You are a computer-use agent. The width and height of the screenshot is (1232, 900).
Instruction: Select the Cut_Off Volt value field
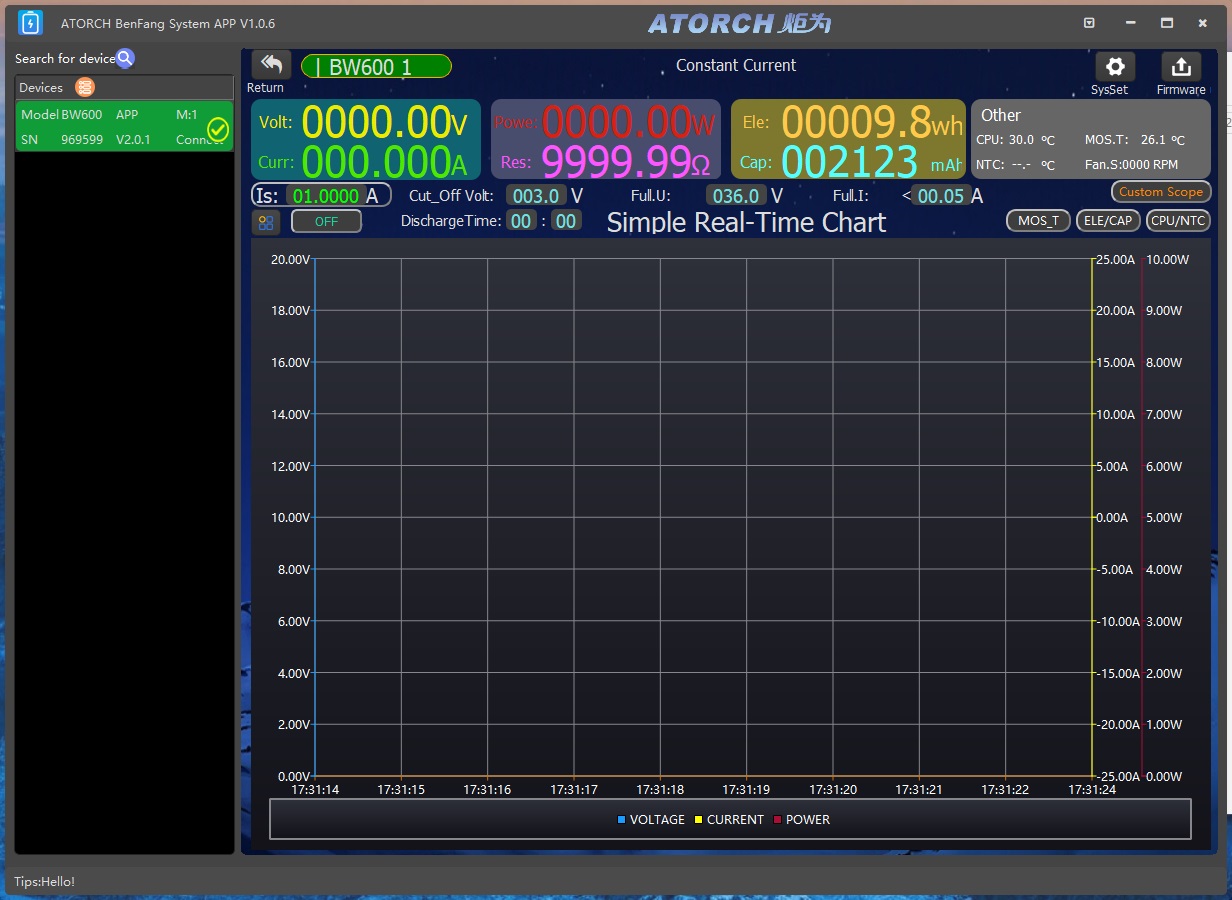pyautogui.click(x=535, y=196)
